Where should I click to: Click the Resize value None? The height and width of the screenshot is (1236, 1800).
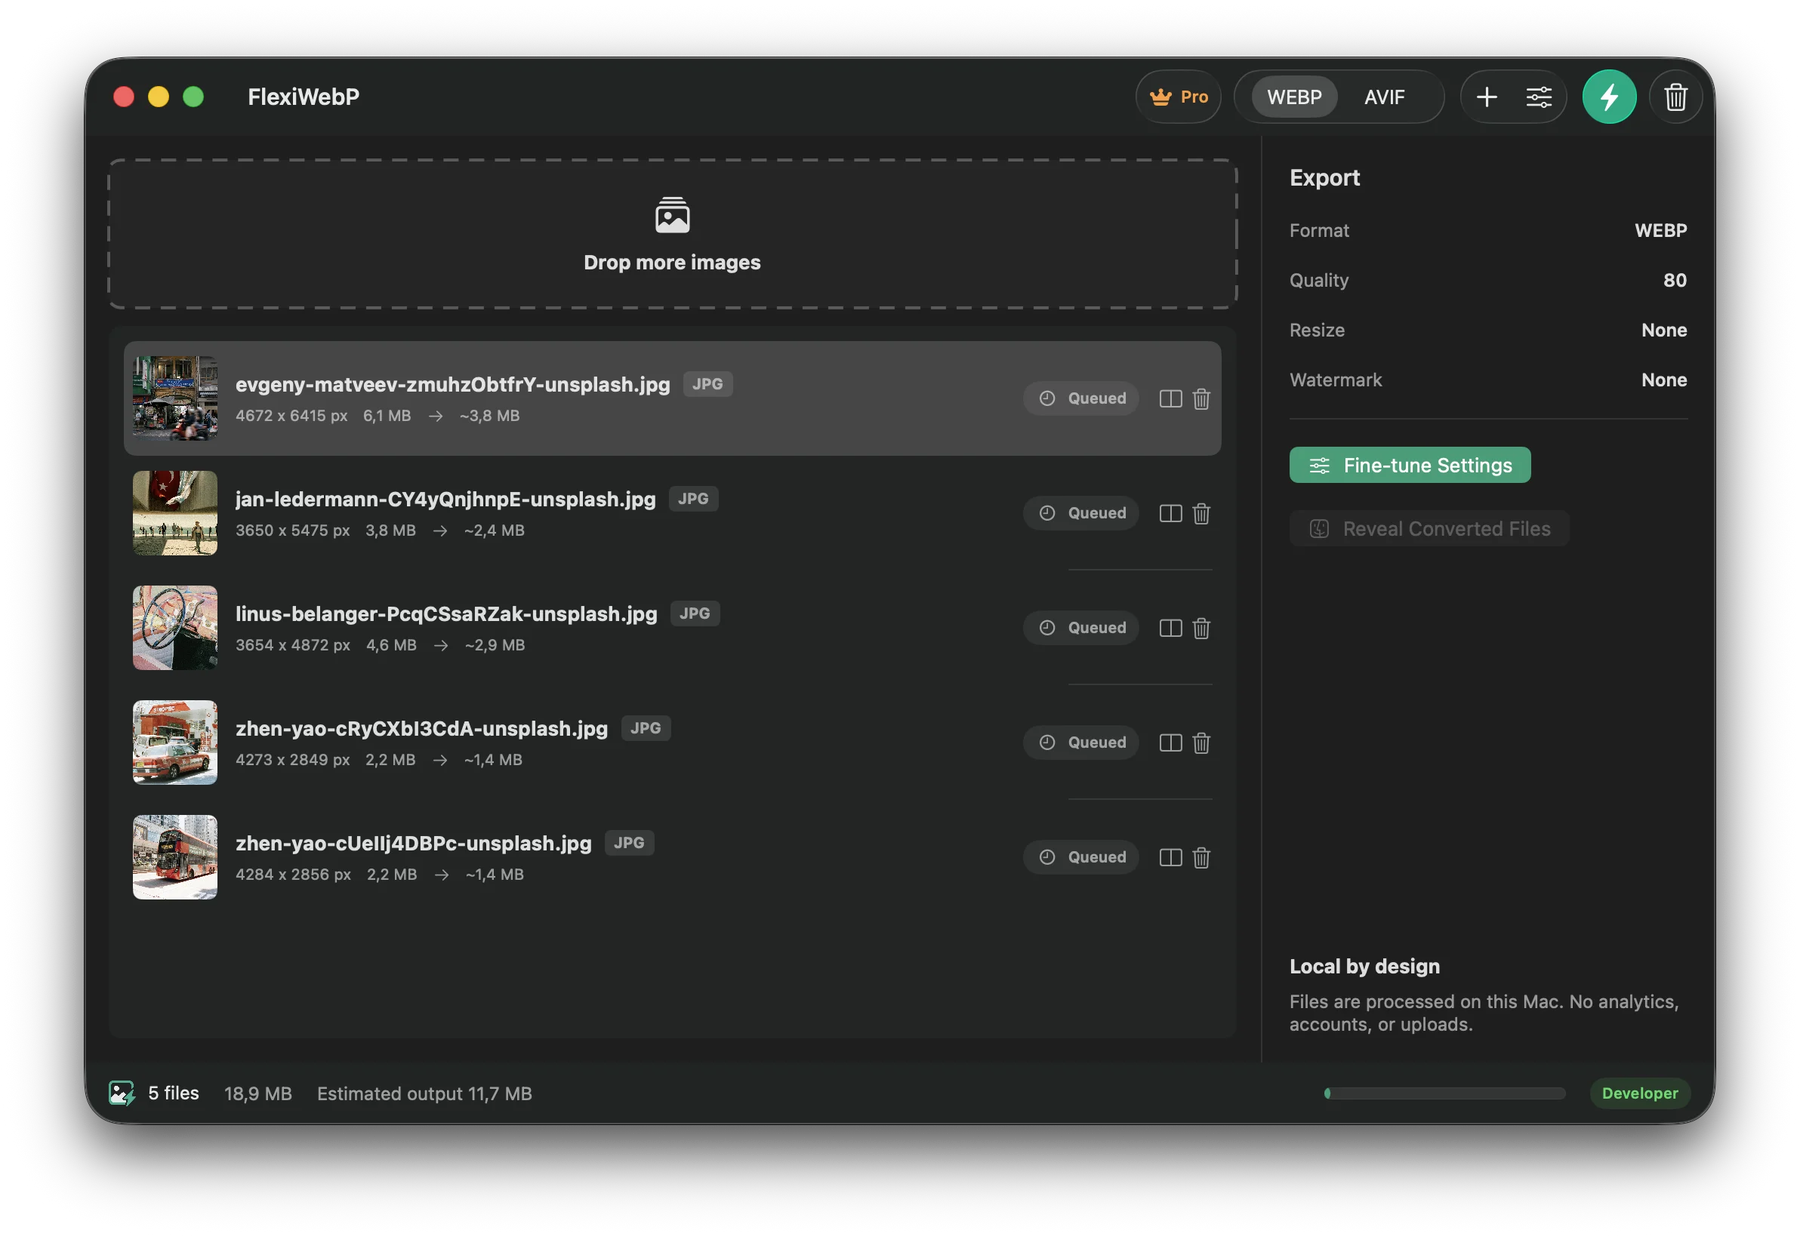tap(1664, 331)
